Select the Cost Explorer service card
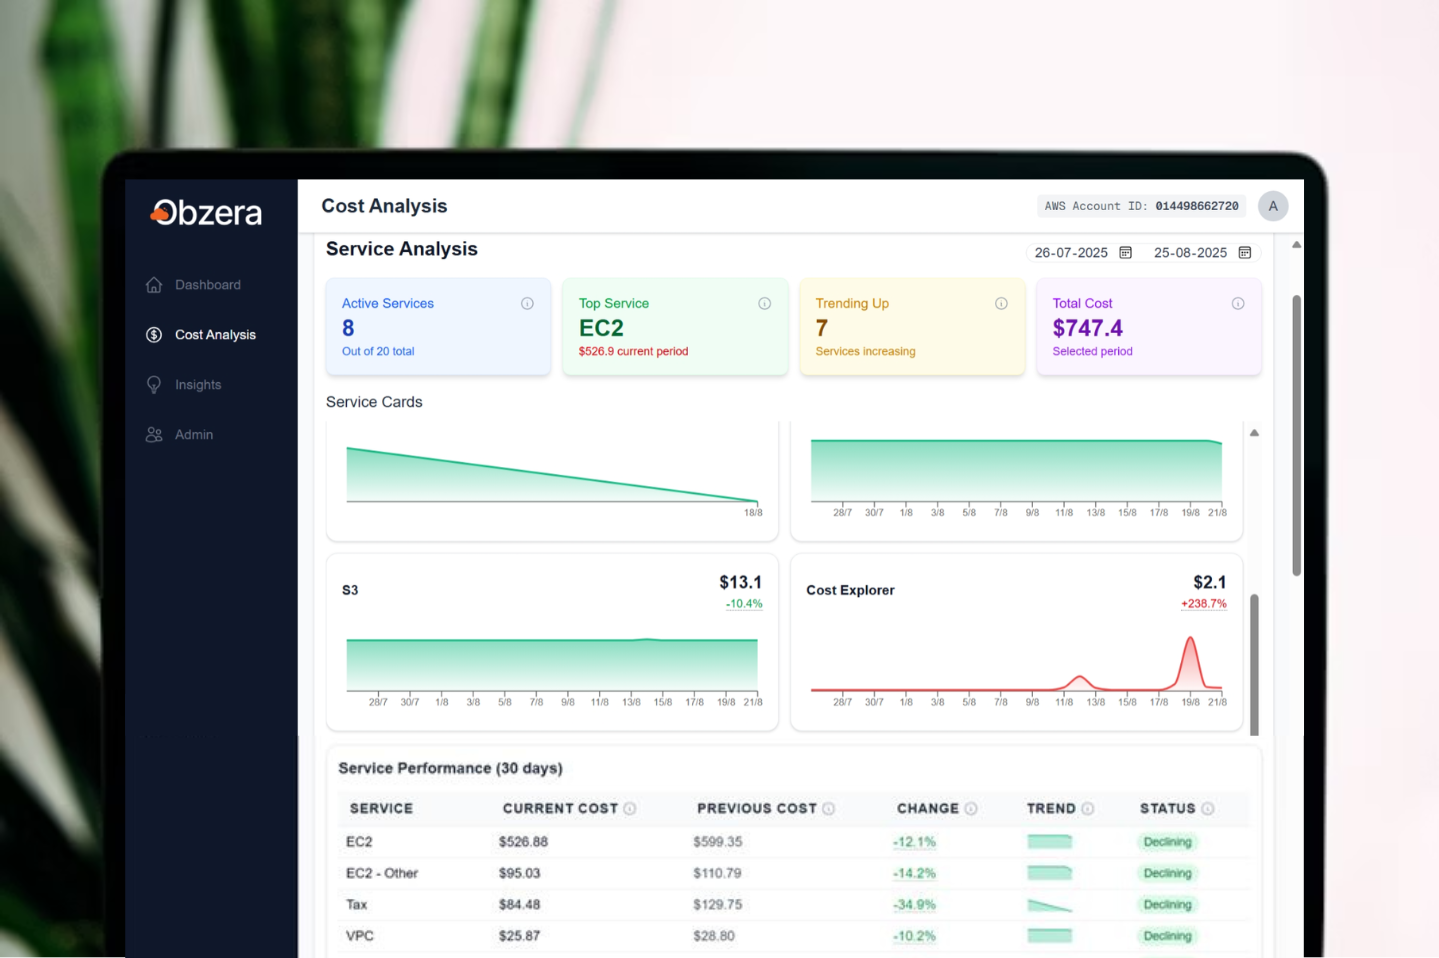The image size is (1439, 958). tap(1016, 642)
